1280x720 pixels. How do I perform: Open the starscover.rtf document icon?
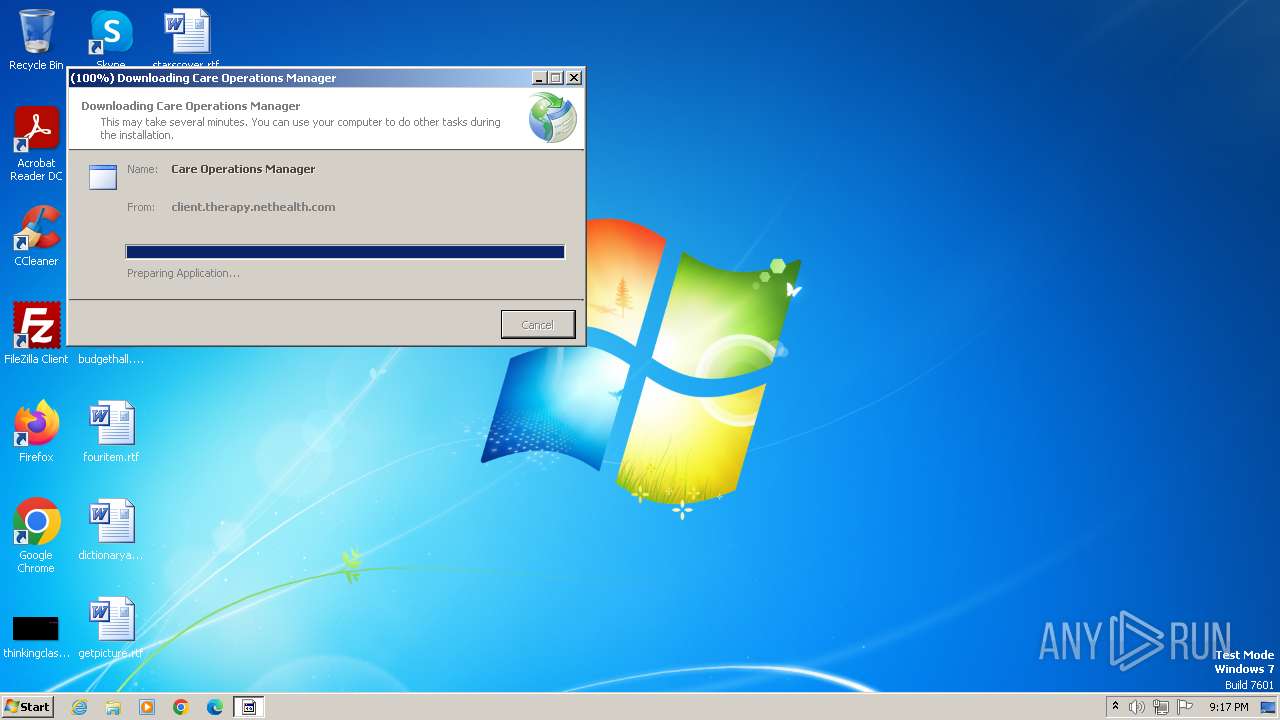tap(186, 40)
